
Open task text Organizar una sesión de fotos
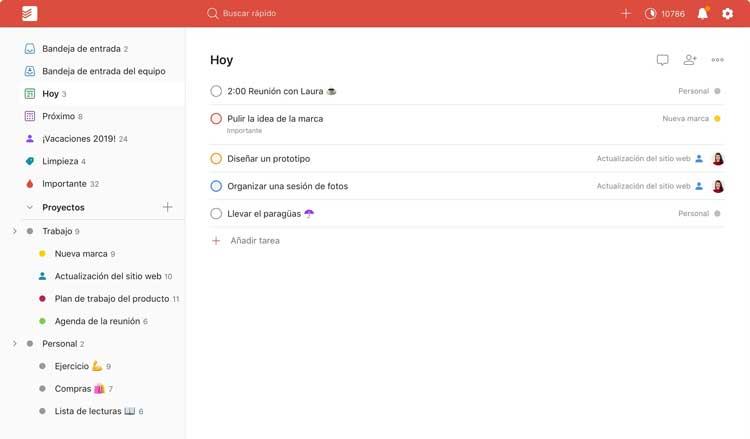[287, 186]
